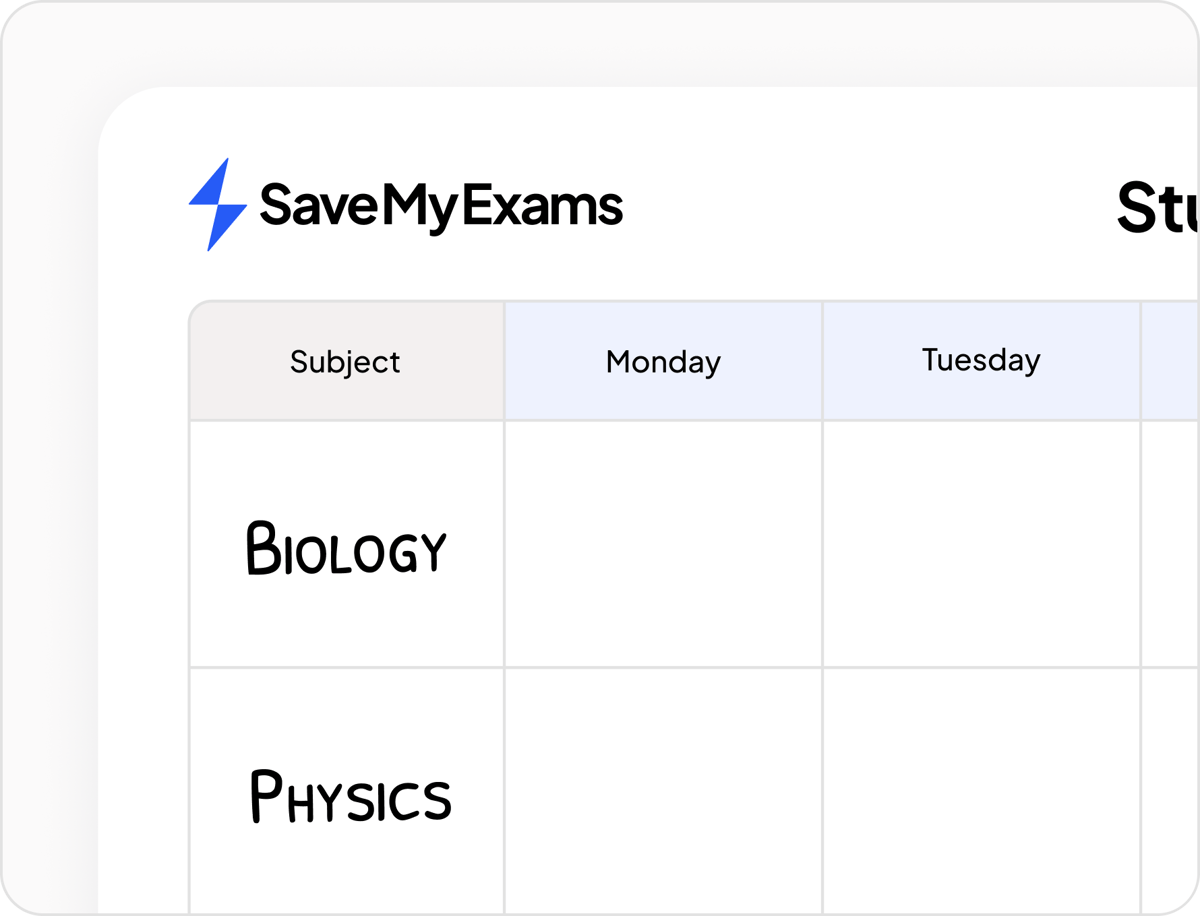Image resolution: width=1200 pixels, height=916 pixels.
Task: Click the cut-off Biology cell right of Tuesday
Action: coord(1170,544)
